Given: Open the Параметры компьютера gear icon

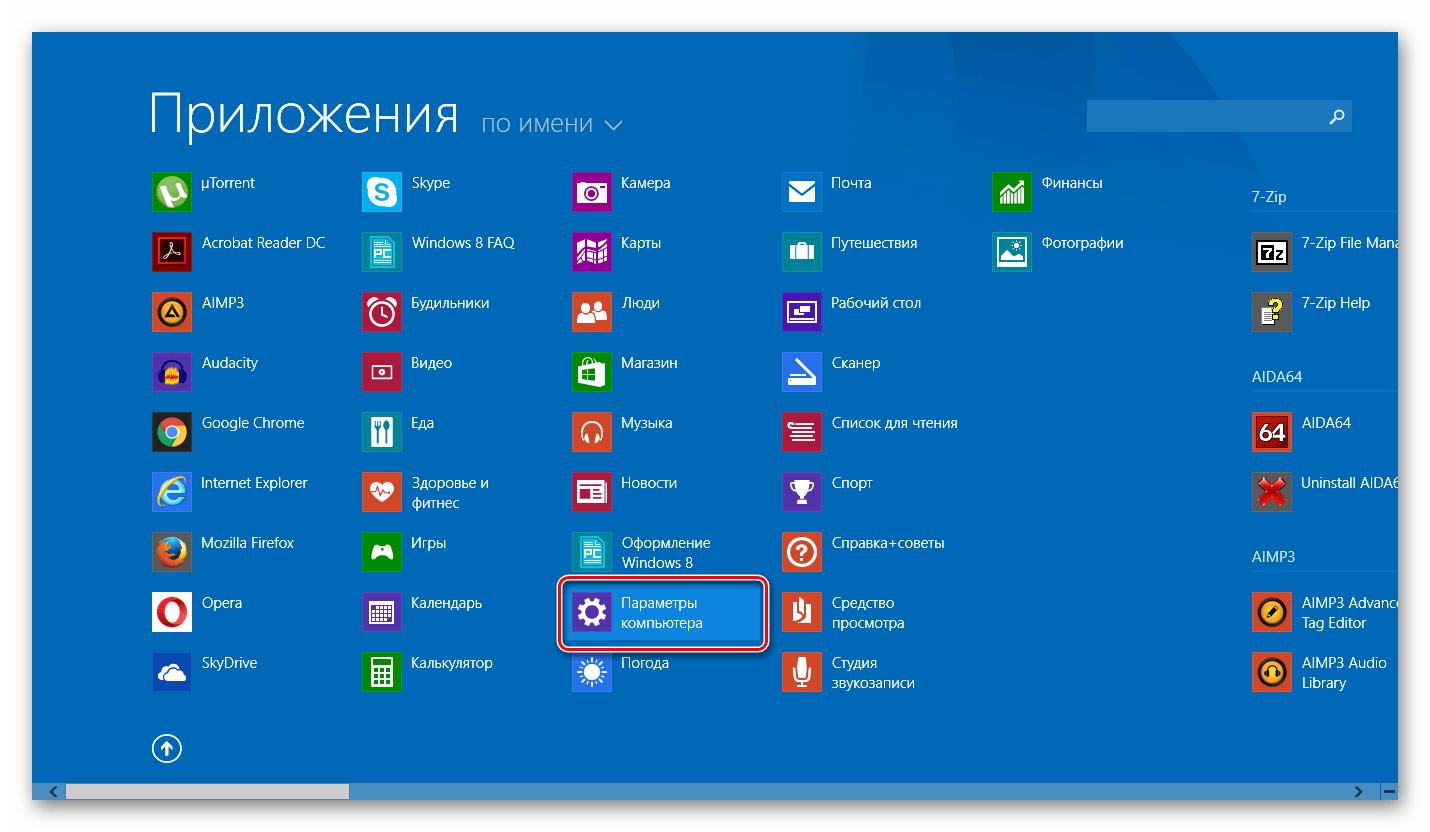Looking at the screenshot, I should 591,612.
